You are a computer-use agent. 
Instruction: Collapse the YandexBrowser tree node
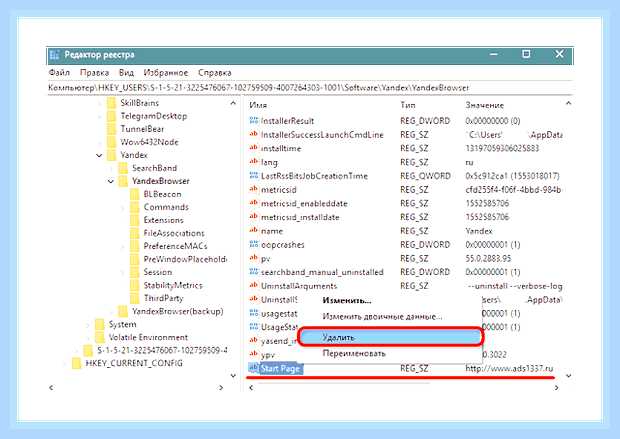111,181
